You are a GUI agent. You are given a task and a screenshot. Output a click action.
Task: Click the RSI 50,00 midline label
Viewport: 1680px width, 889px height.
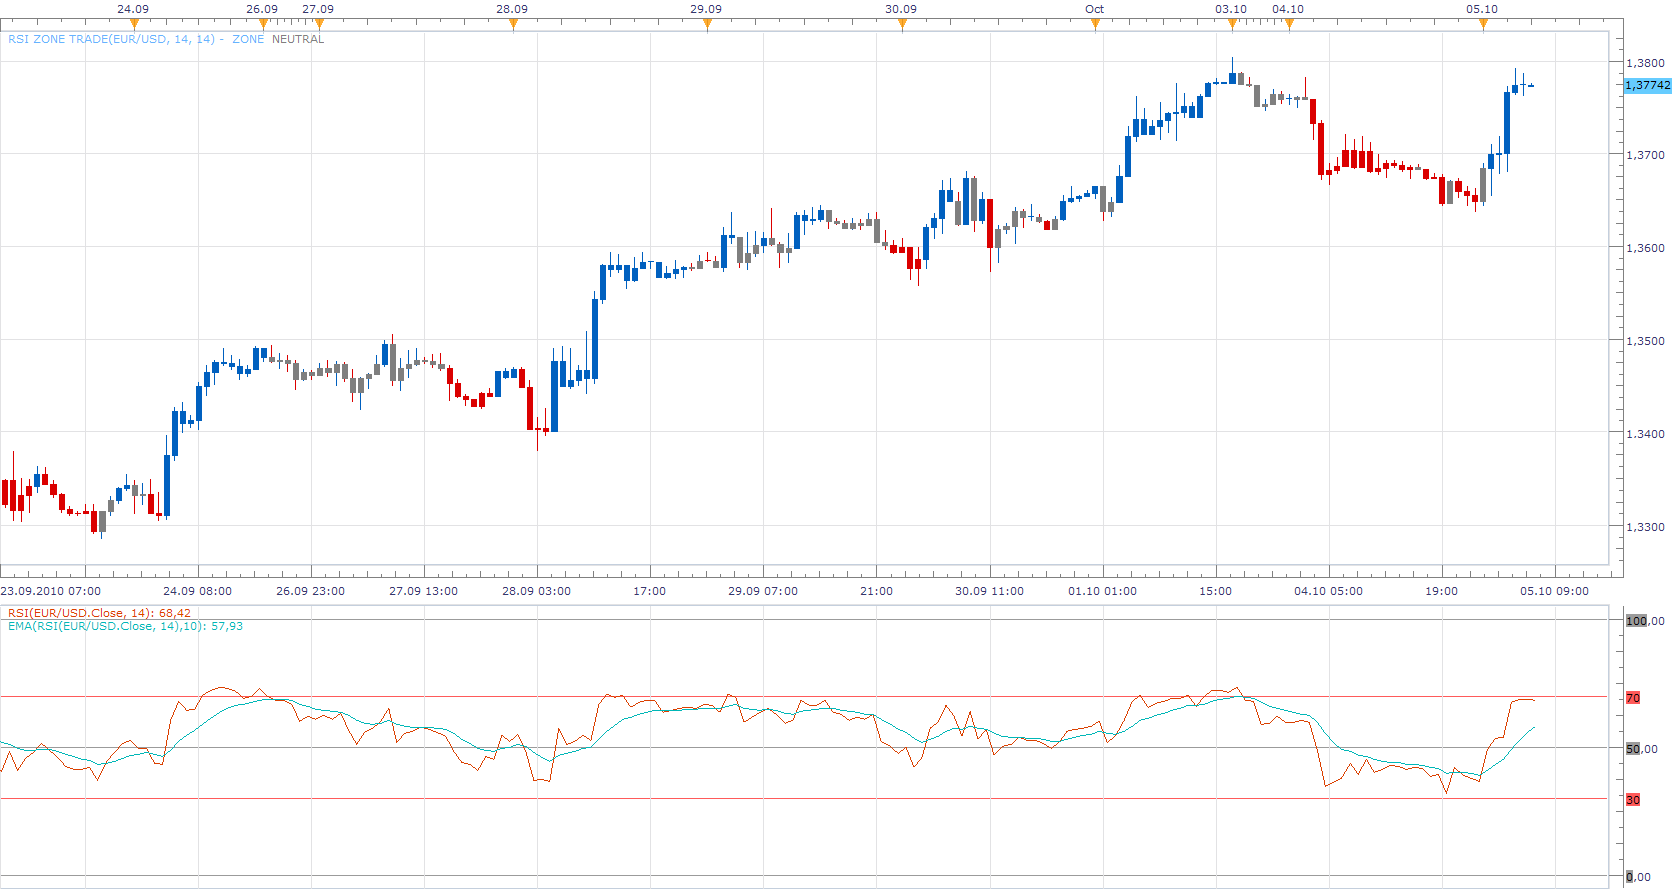pos(1642,749)
